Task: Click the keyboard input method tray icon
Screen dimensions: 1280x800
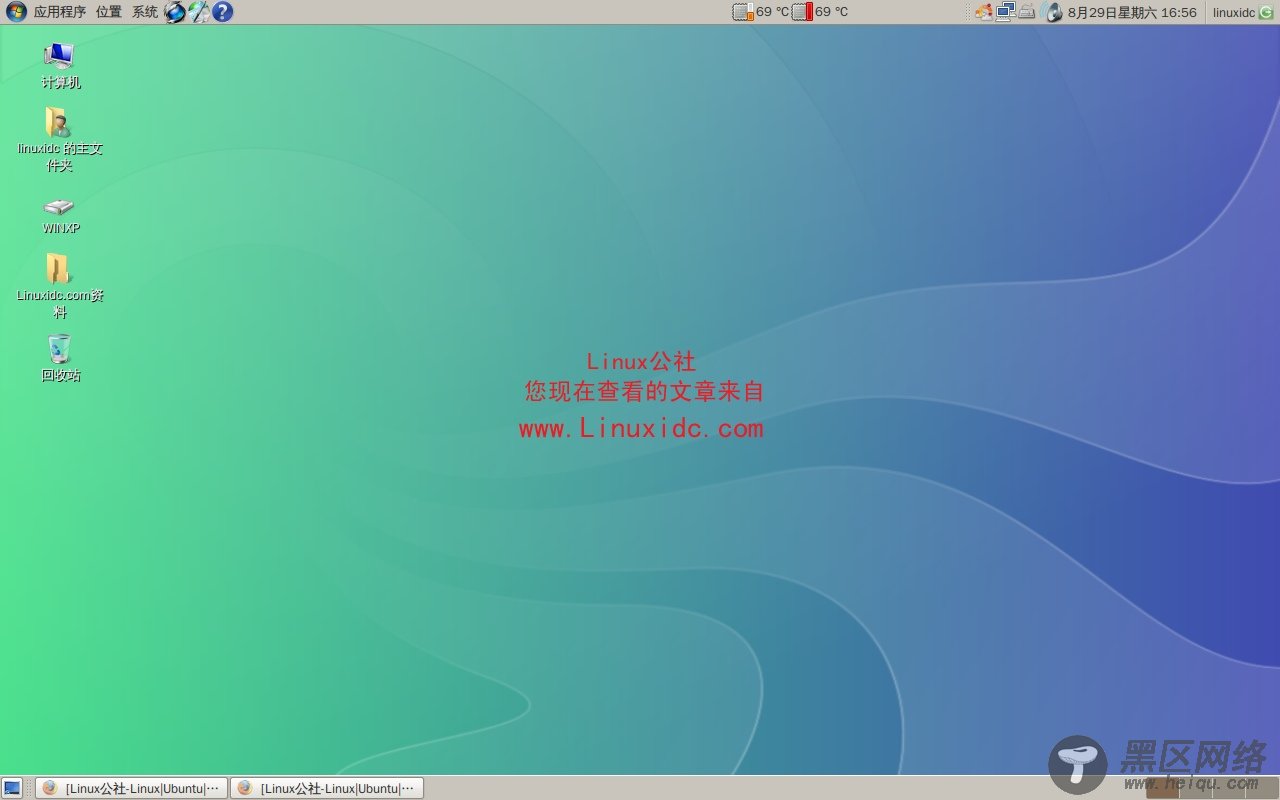Action: (x=1026, y=12)
